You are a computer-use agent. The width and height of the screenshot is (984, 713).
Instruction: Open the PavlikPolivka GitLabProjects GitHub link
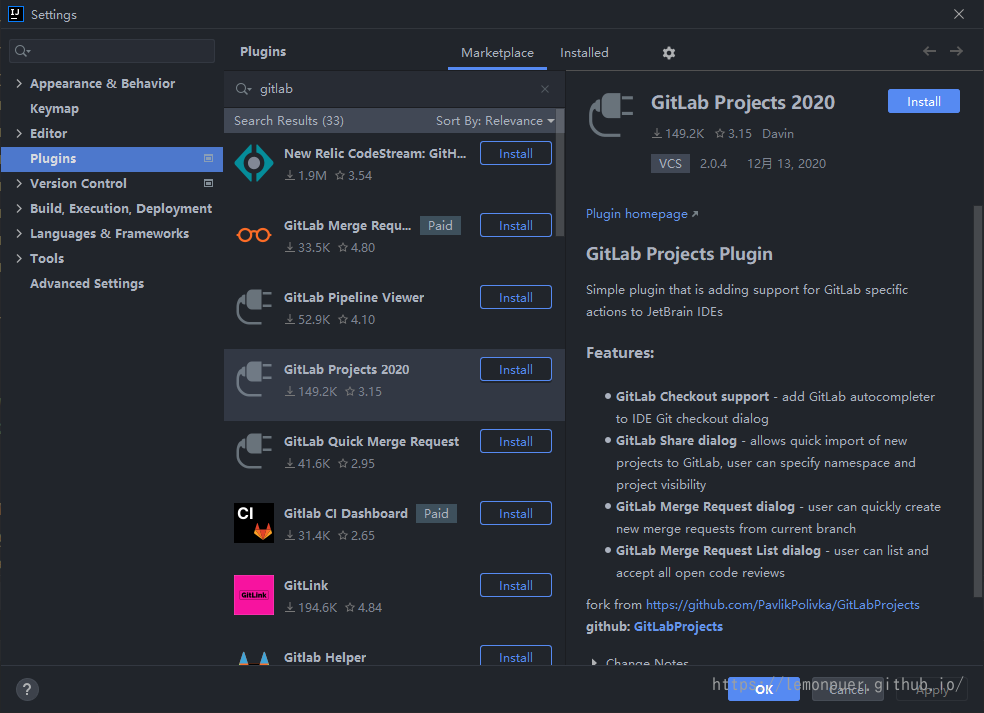(783, 604)
